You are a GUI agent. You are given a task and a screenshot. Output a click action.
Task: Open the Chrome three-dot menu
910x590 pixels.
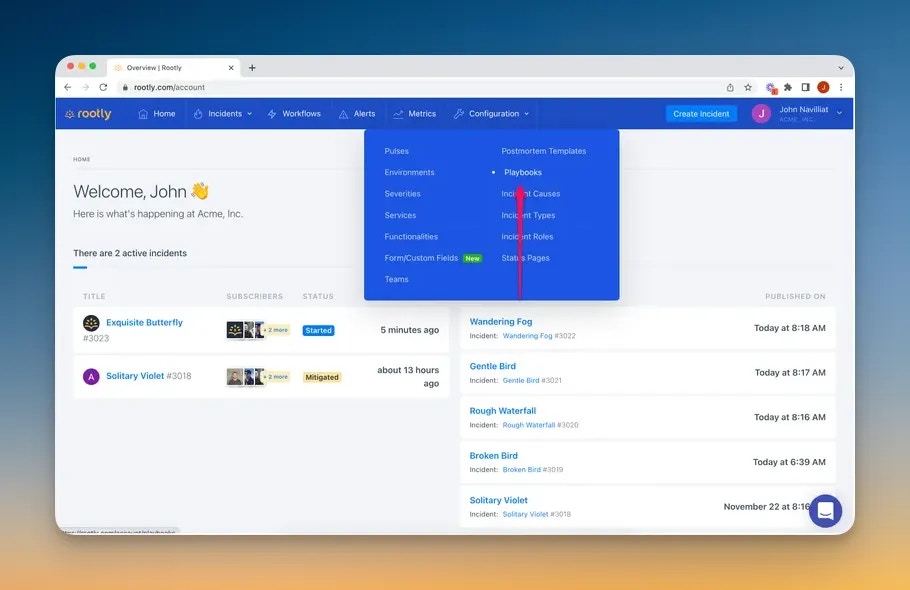841,87
